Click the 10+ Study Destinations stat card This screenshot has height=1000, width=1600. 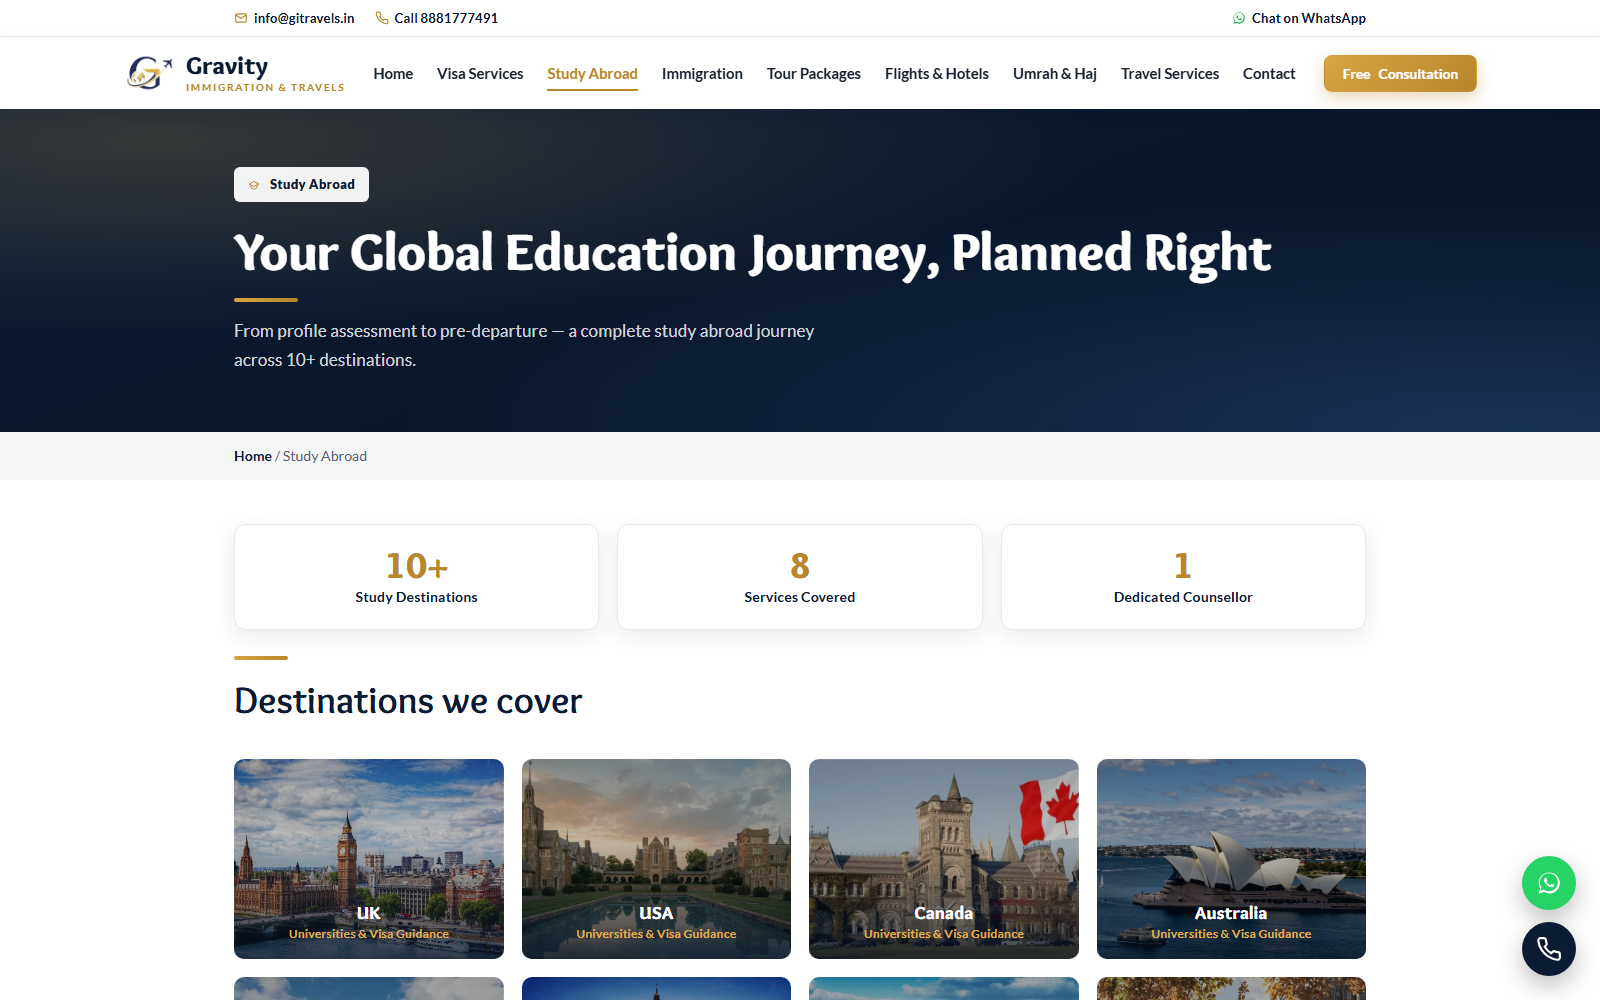[x=416, y=577]
